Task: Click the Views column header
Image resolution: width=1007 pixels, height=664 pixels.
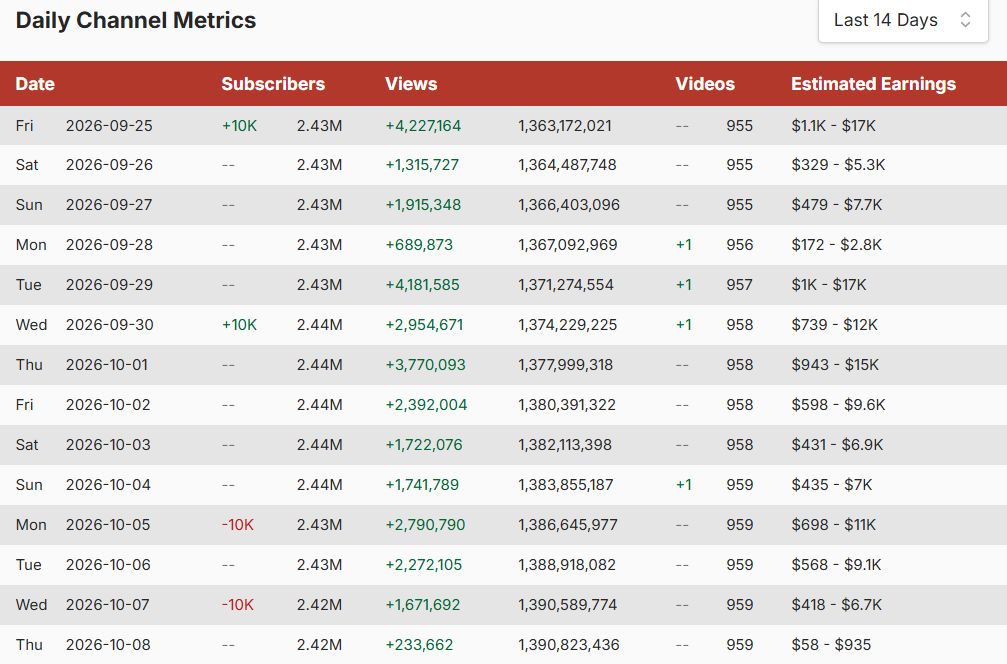Action: pos(411,84)
